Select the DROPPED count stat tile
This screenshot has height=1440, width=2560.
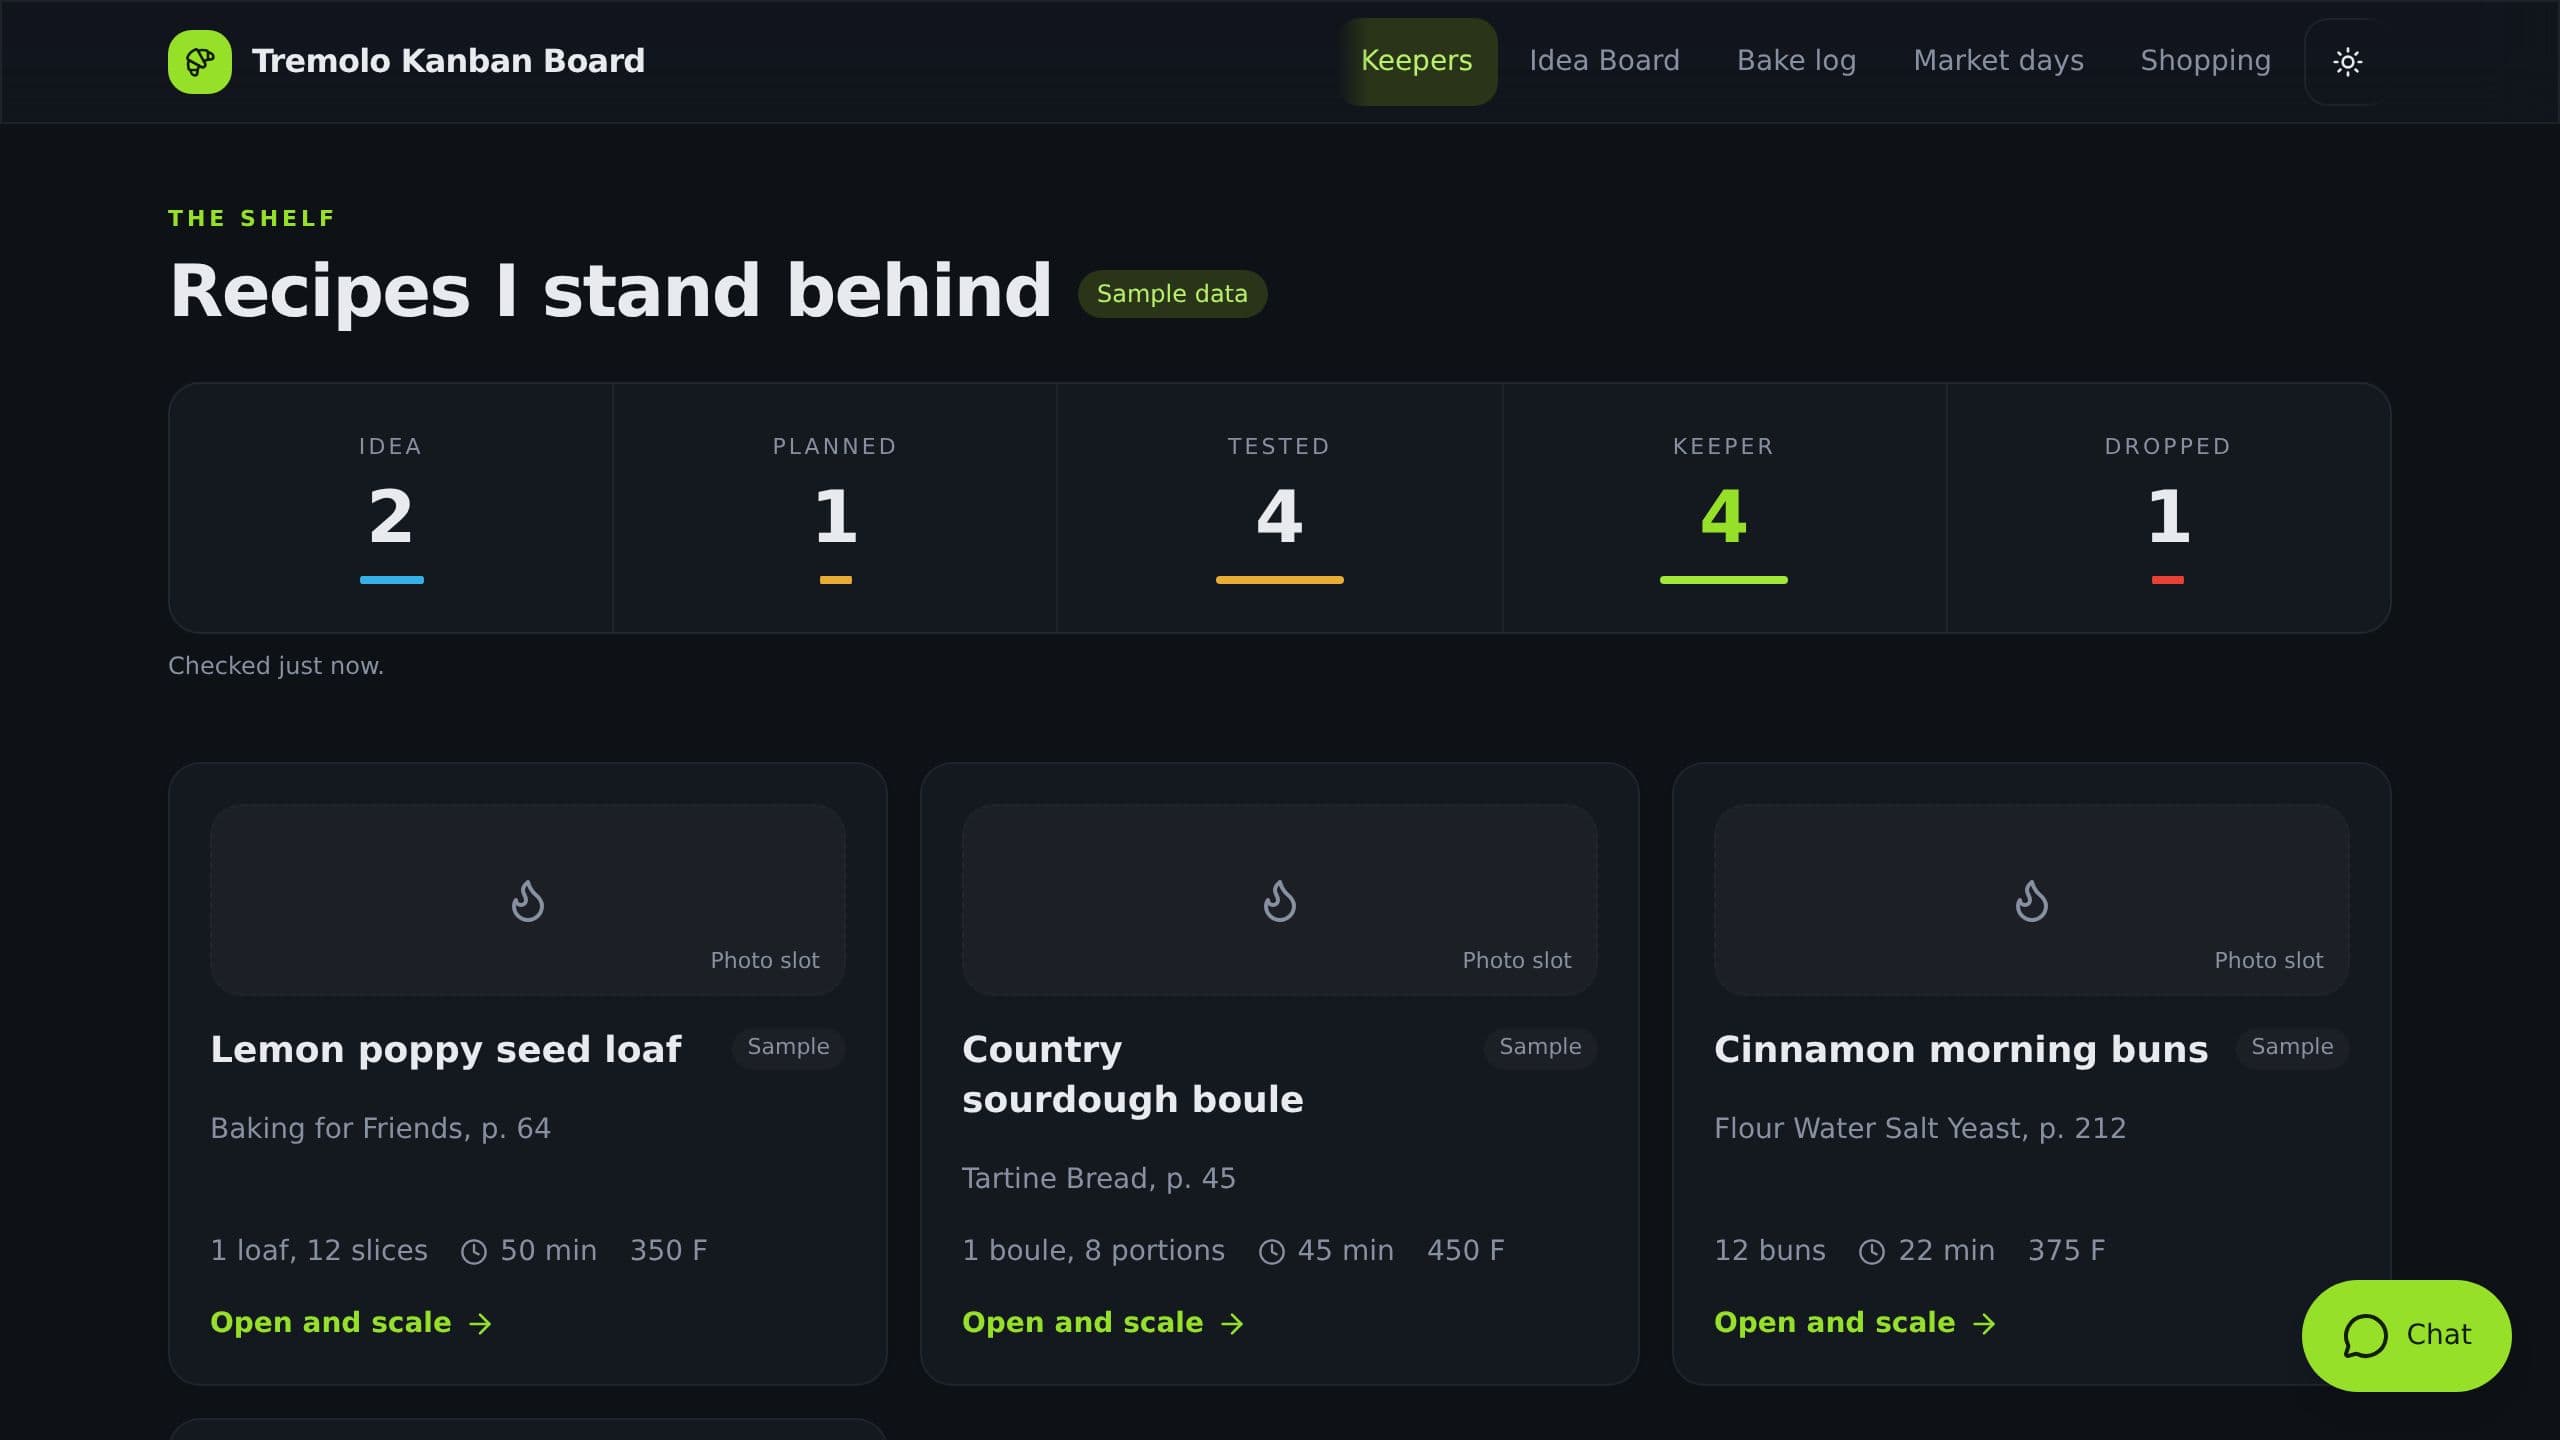click(2168, 508)
